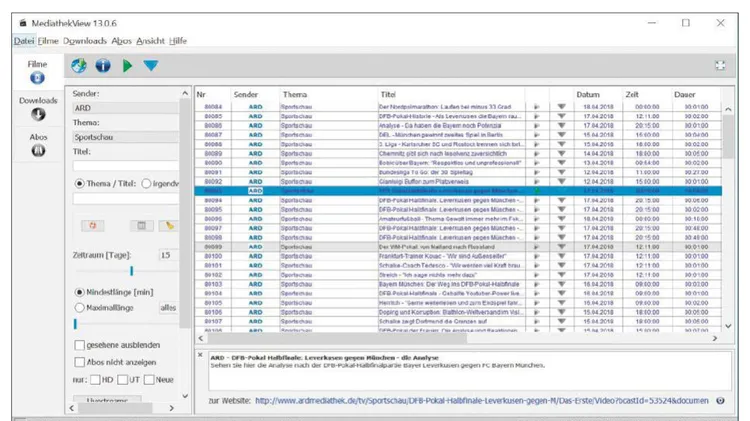Play icon in 'Chemnitz gibt sich' row
The width and height of the screenshot is (750, 421).
tap(537, 154)
